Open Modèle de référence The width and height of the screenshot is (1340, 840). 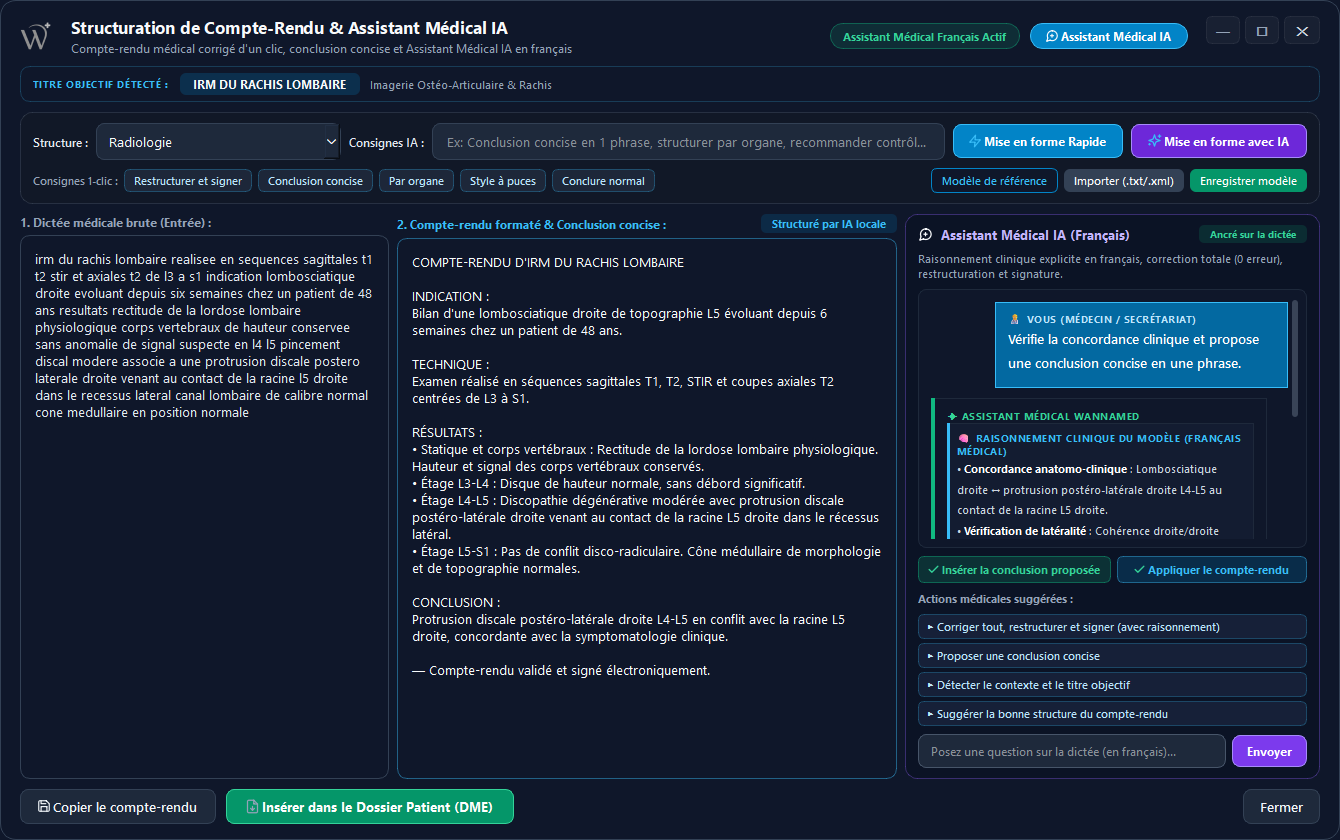994,181
